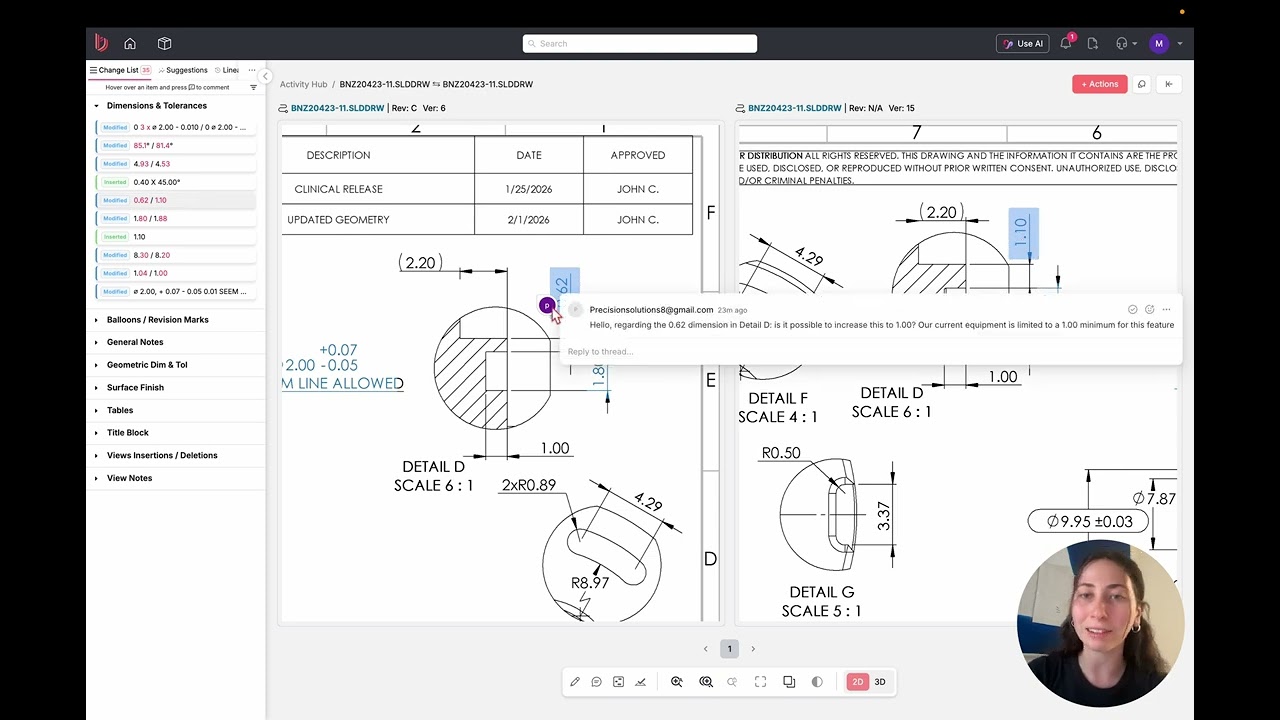Open right BNZ20423-11.SLDDRW Ver 15 link
The height and width of the screenshot is (720, 1280).
(x=794, y=108)
